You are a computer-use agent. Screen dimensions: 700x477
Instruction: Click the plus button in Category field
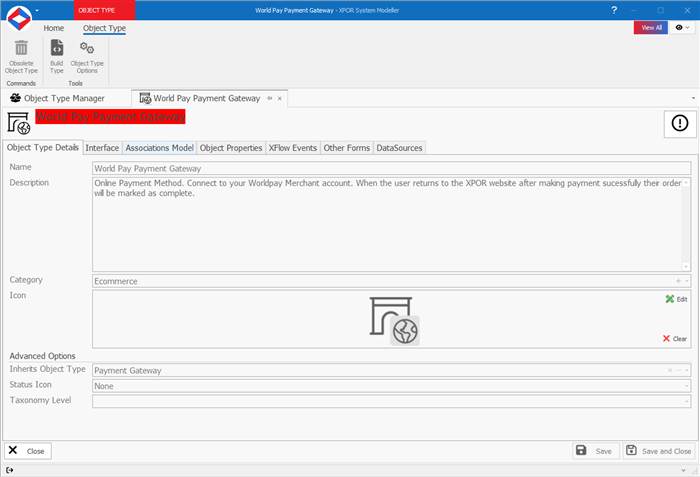point(678,281)
